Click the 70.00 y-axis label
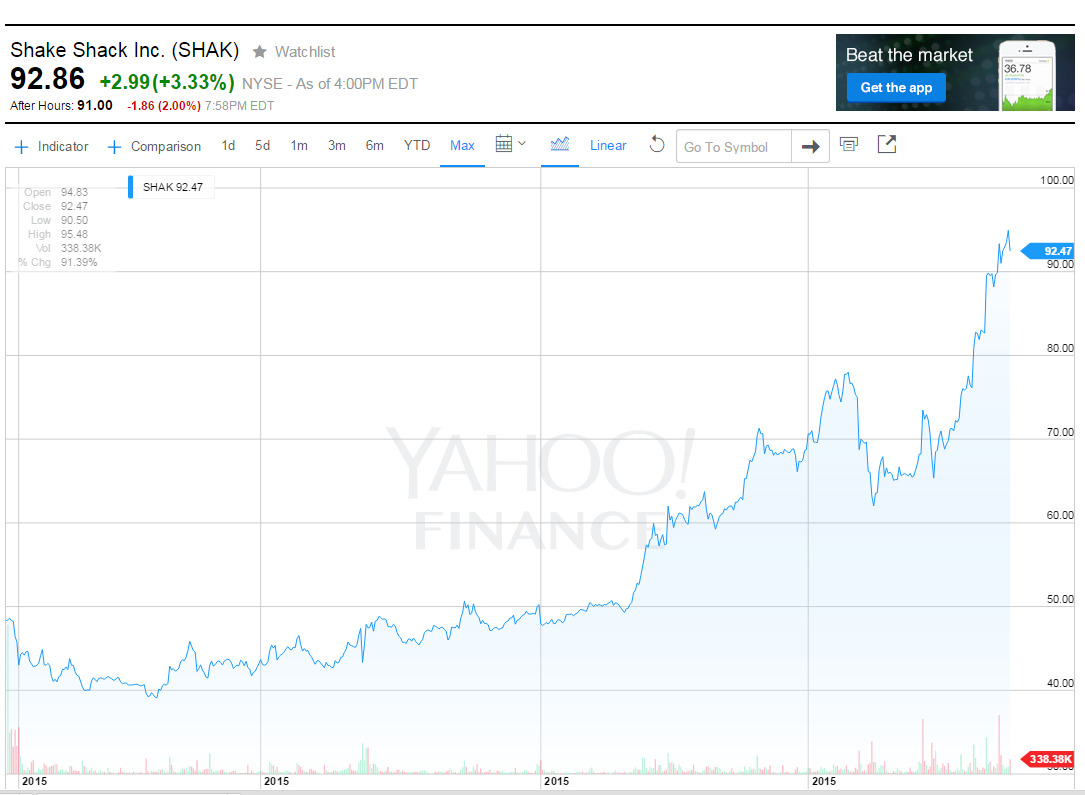Screen dimensions: 1085x795 (1059, 432)
